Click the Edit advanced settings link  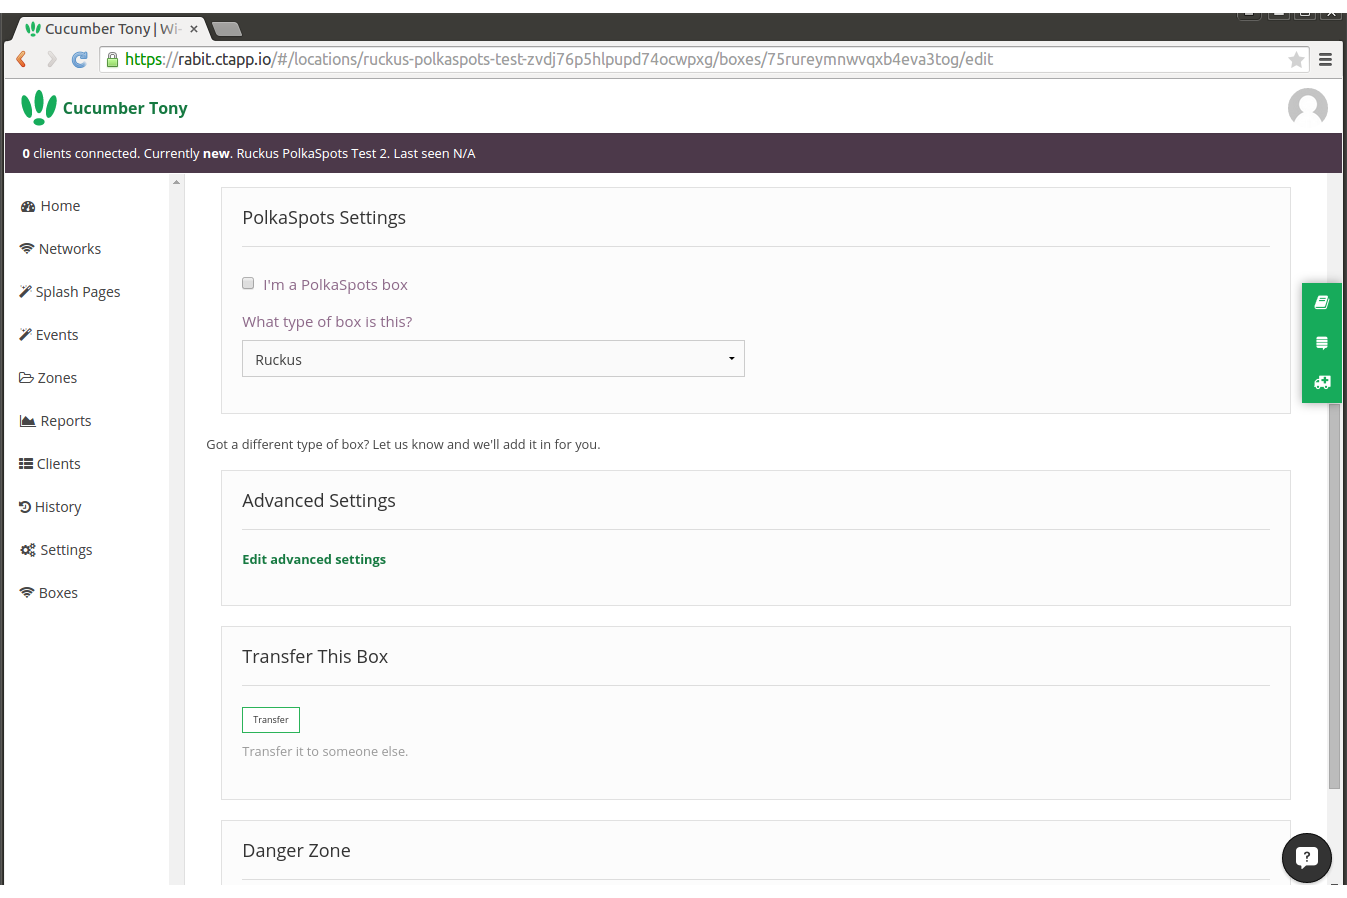314,559
